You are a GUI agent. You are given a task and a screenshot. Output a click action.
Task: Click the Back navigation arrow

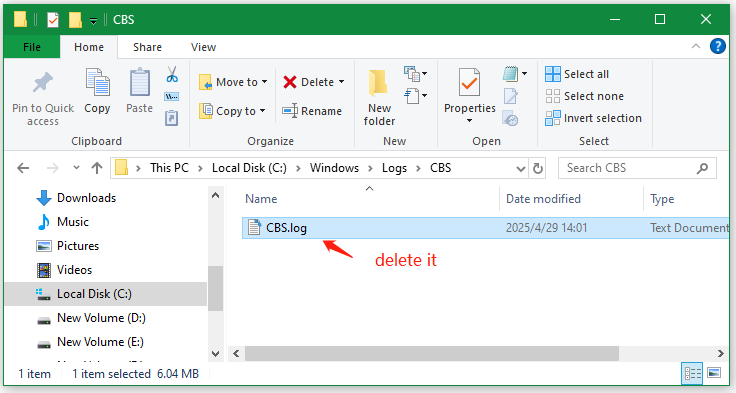click(x=23, y=168)
